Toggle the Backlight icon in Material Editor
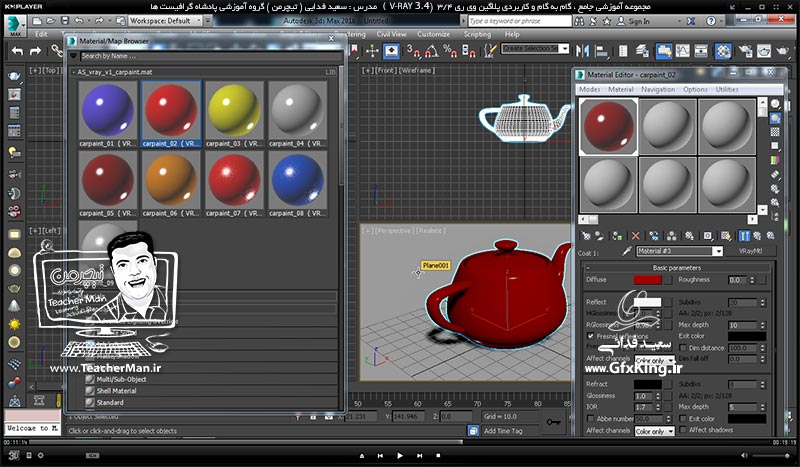800x467 pixels. 775,118
